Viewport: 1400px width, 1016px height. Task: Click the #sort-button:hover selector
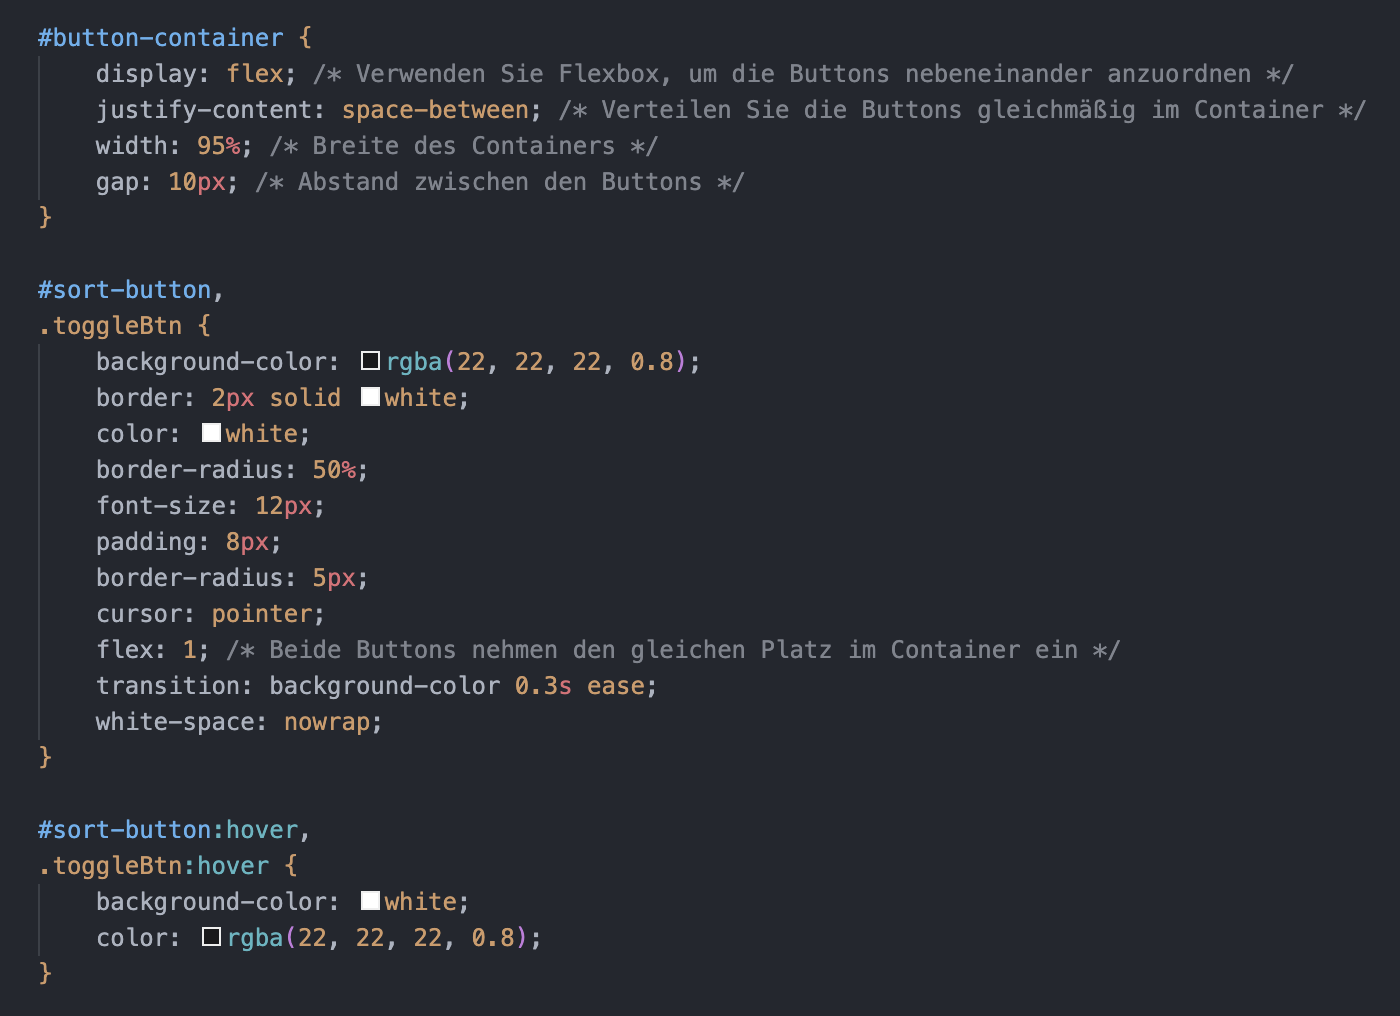coord(168,830)
